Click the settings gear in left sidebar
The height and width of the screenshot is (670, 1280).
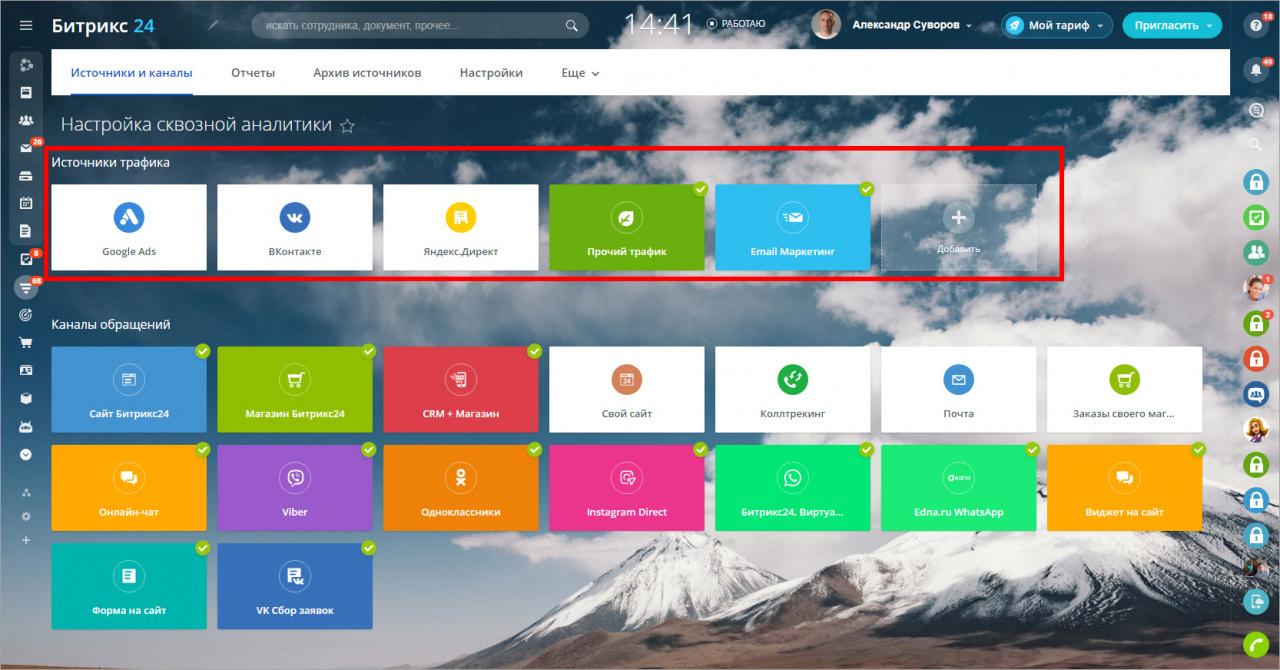[26, 516]
